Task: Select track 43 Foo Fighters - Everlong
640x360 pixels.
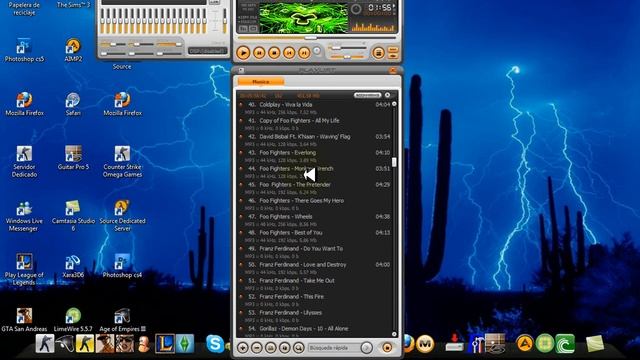Action: pyautogui.click(x=315, y=156)
